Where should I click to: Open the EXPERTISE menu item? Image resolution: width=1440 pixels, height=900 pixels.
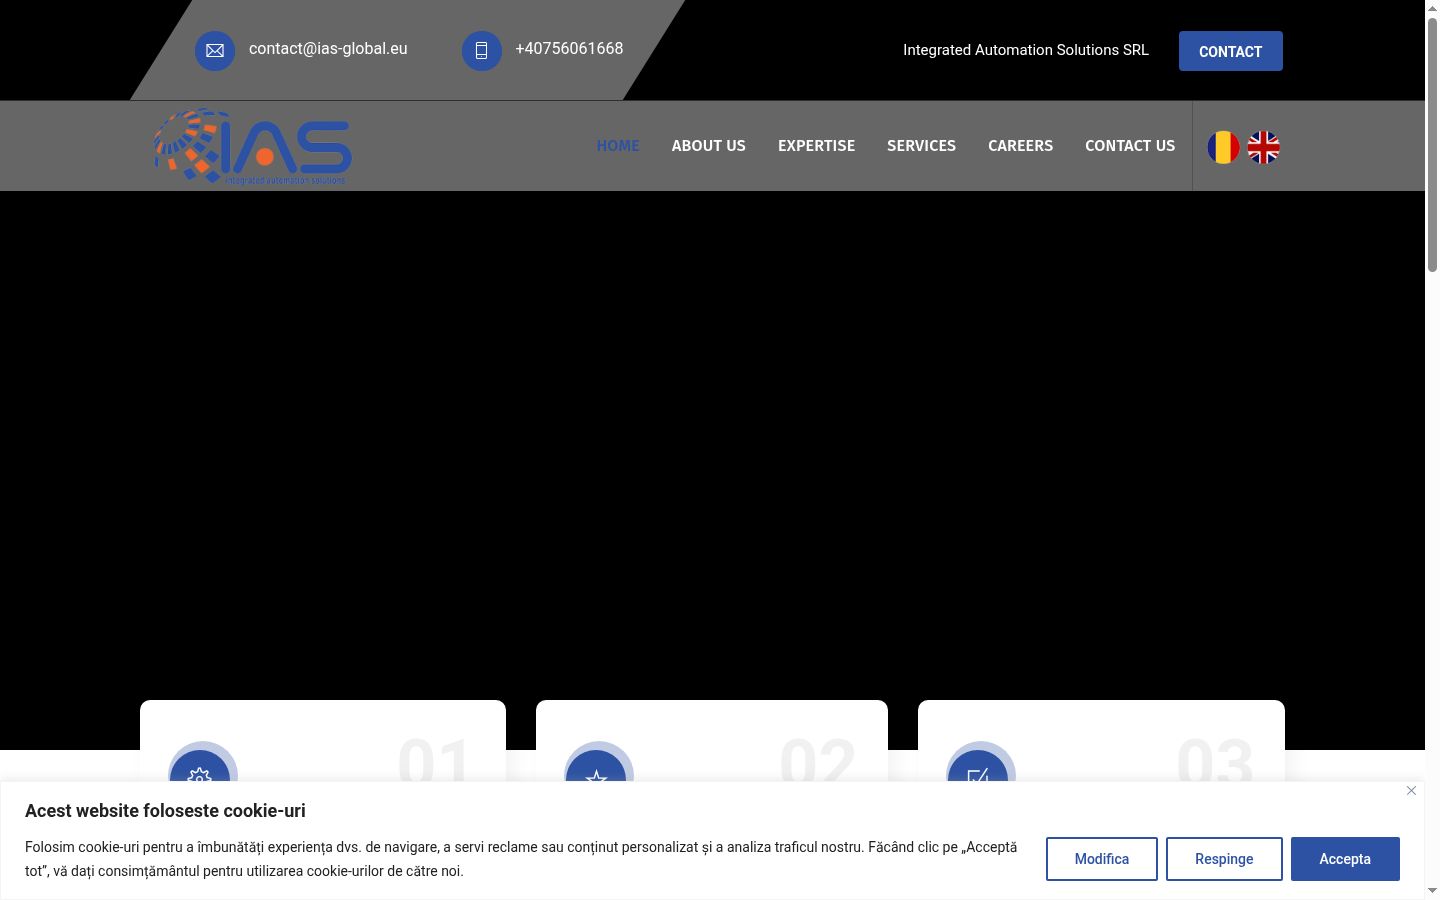click(x=817, y=146)
